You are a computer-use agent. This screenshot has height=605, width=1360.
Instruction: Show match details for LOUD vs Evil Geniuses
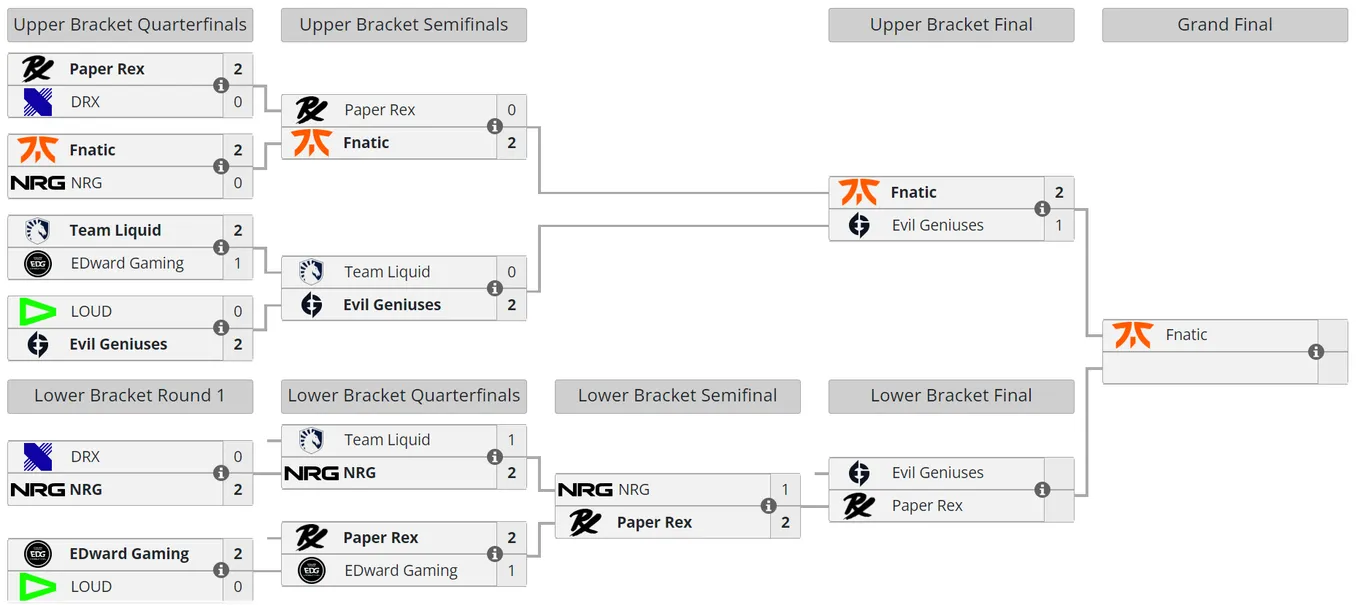click(221, 327)
